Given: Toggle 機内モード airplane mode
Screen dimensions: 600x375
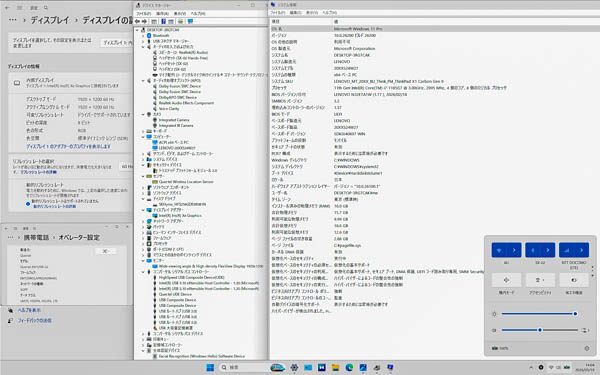Looking at the screenshot, I should (506, 280).
